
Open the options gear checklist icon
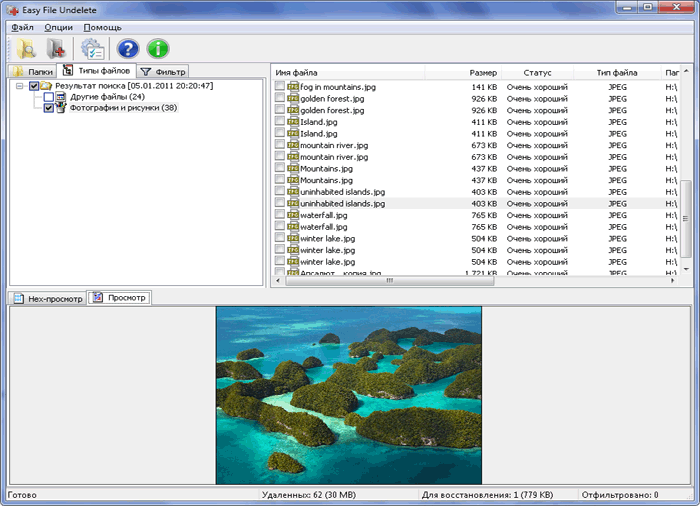[93, 49]
